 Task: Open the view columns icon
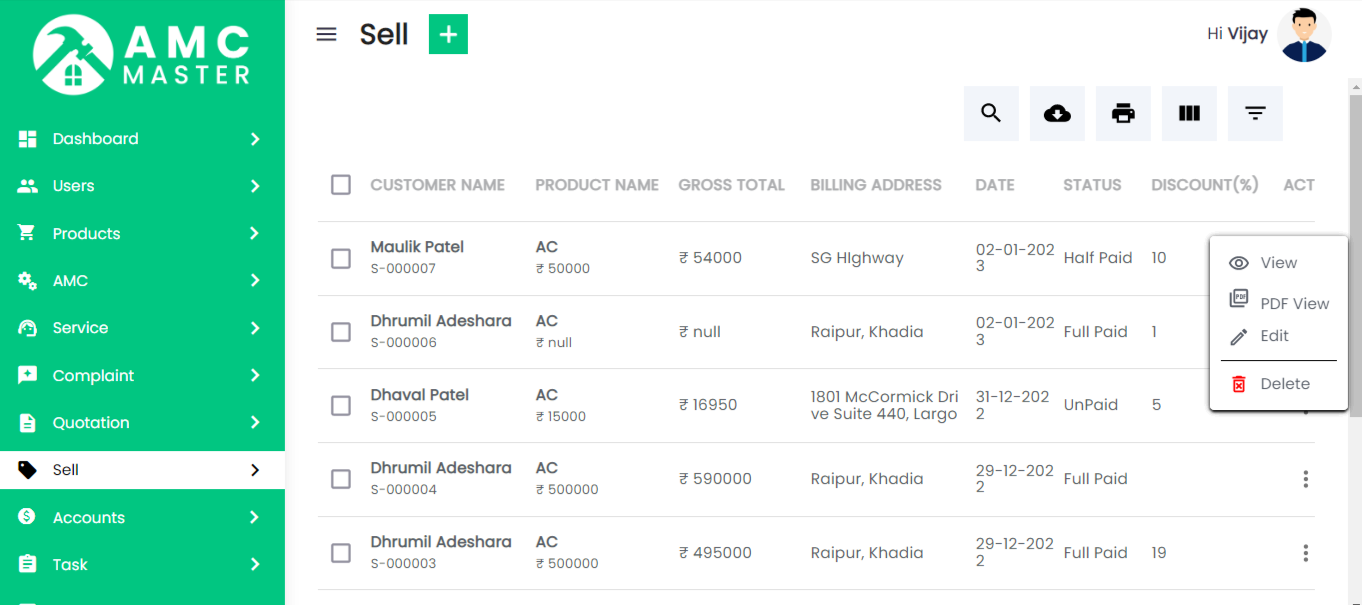(x=1189, y=113)
